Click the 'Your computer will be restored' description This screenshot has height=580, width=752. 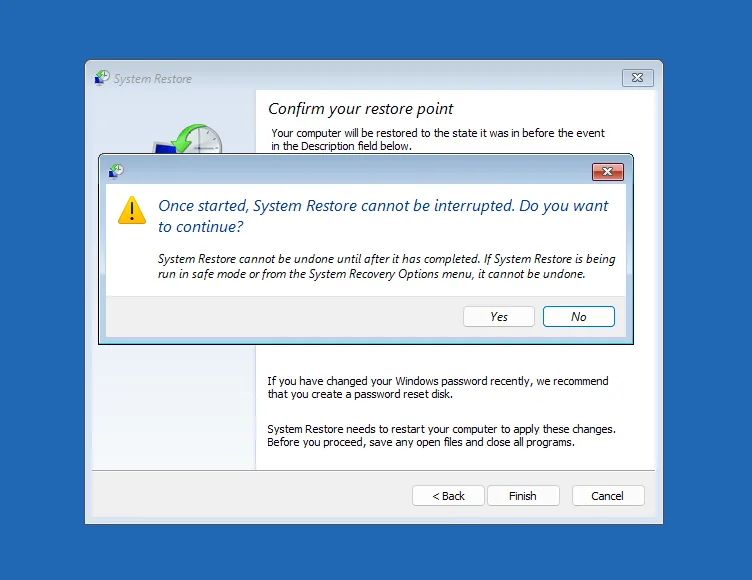point(438,140)
